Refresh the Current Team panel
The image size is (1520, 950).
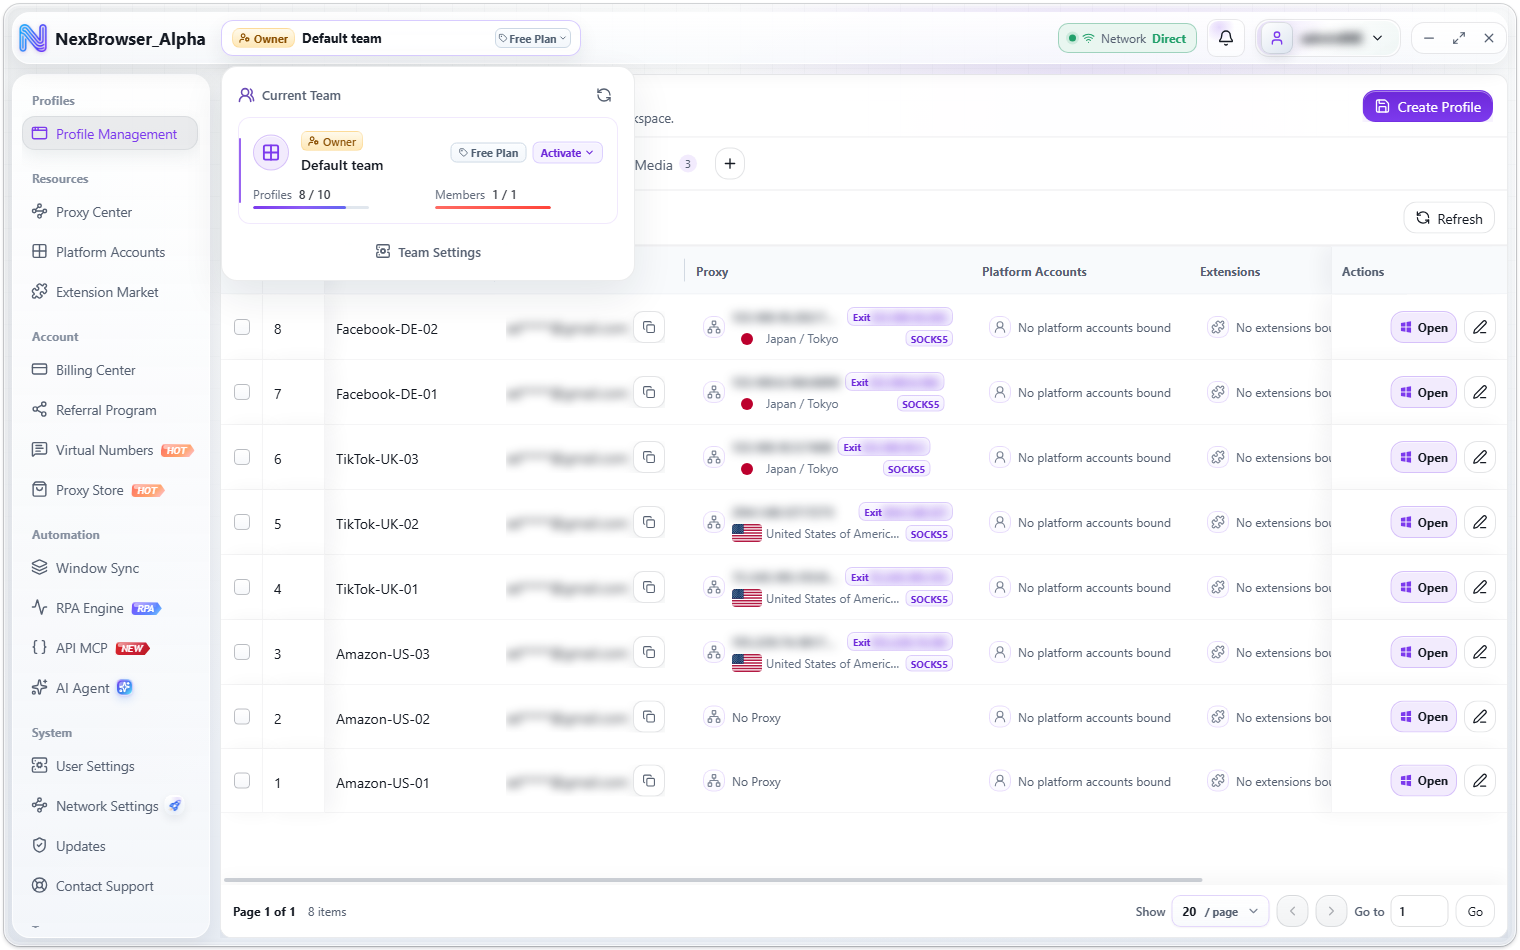coord(604,95)
